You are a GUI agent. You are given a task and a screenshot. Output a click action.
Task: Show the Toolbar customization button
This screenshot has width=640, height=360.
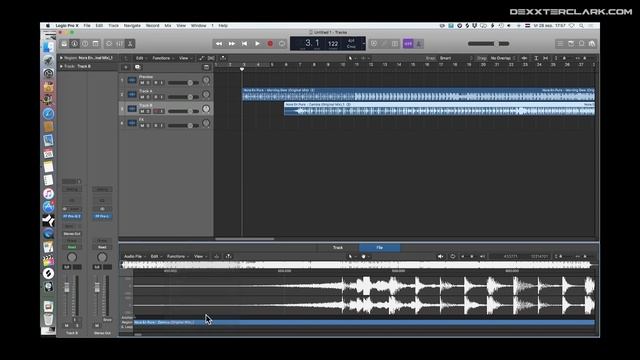click(x=96, y=44)
